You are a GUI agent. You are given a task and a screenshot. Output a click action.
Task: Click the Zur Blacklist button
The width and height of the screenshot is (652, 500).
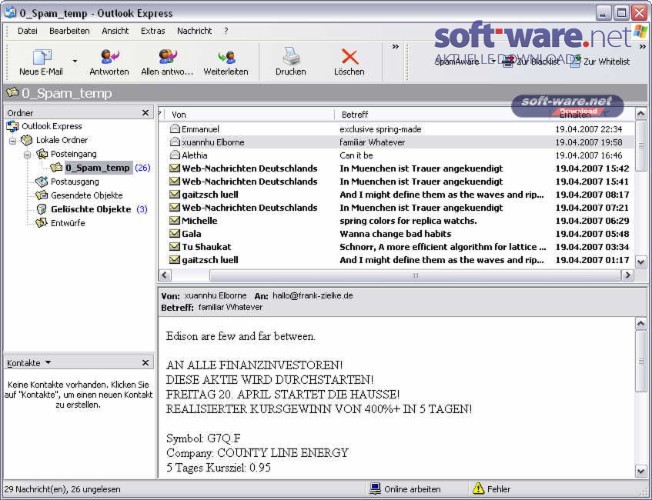(531, 62)
